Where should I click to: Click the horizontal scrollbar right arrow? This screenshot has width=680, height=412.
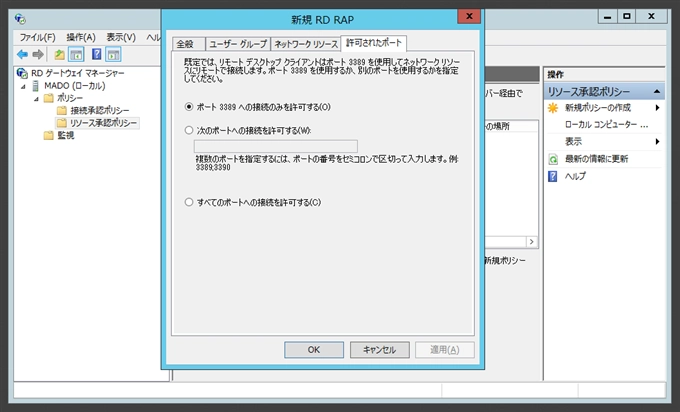(532, 242)
